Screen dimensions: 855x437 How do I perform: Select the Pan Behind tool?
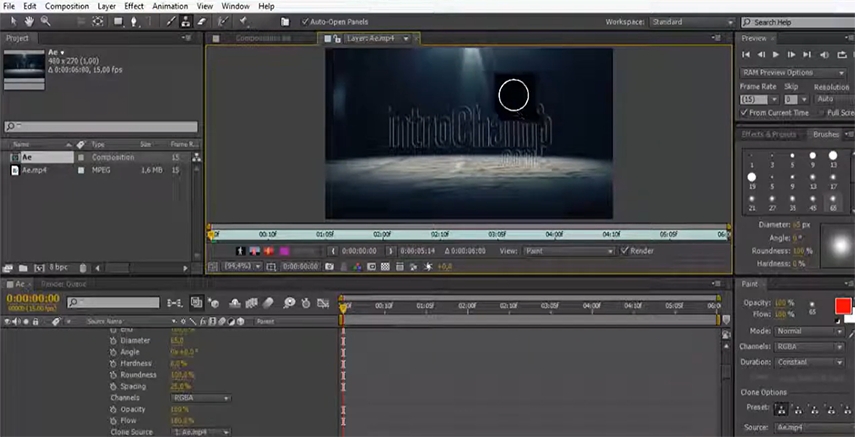[x=98, y=22]
